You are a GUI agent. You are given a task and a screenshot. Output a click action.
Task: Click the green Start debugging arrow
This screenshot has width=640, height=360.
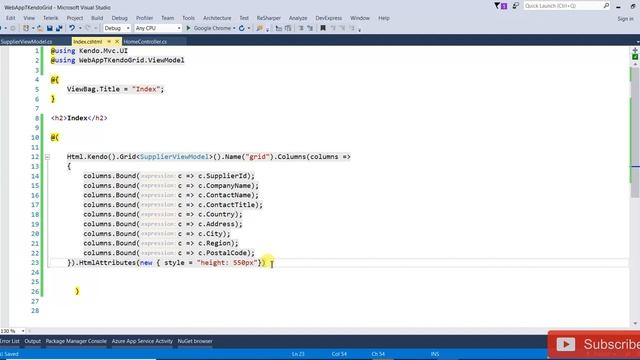tap(188, 28)
